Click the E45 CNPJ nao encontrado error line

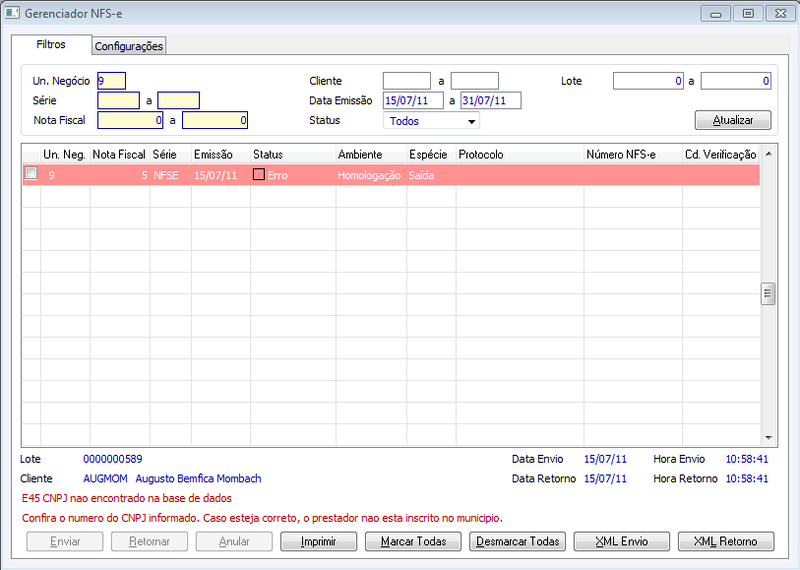pyautogui.click(x=127, y=498)
